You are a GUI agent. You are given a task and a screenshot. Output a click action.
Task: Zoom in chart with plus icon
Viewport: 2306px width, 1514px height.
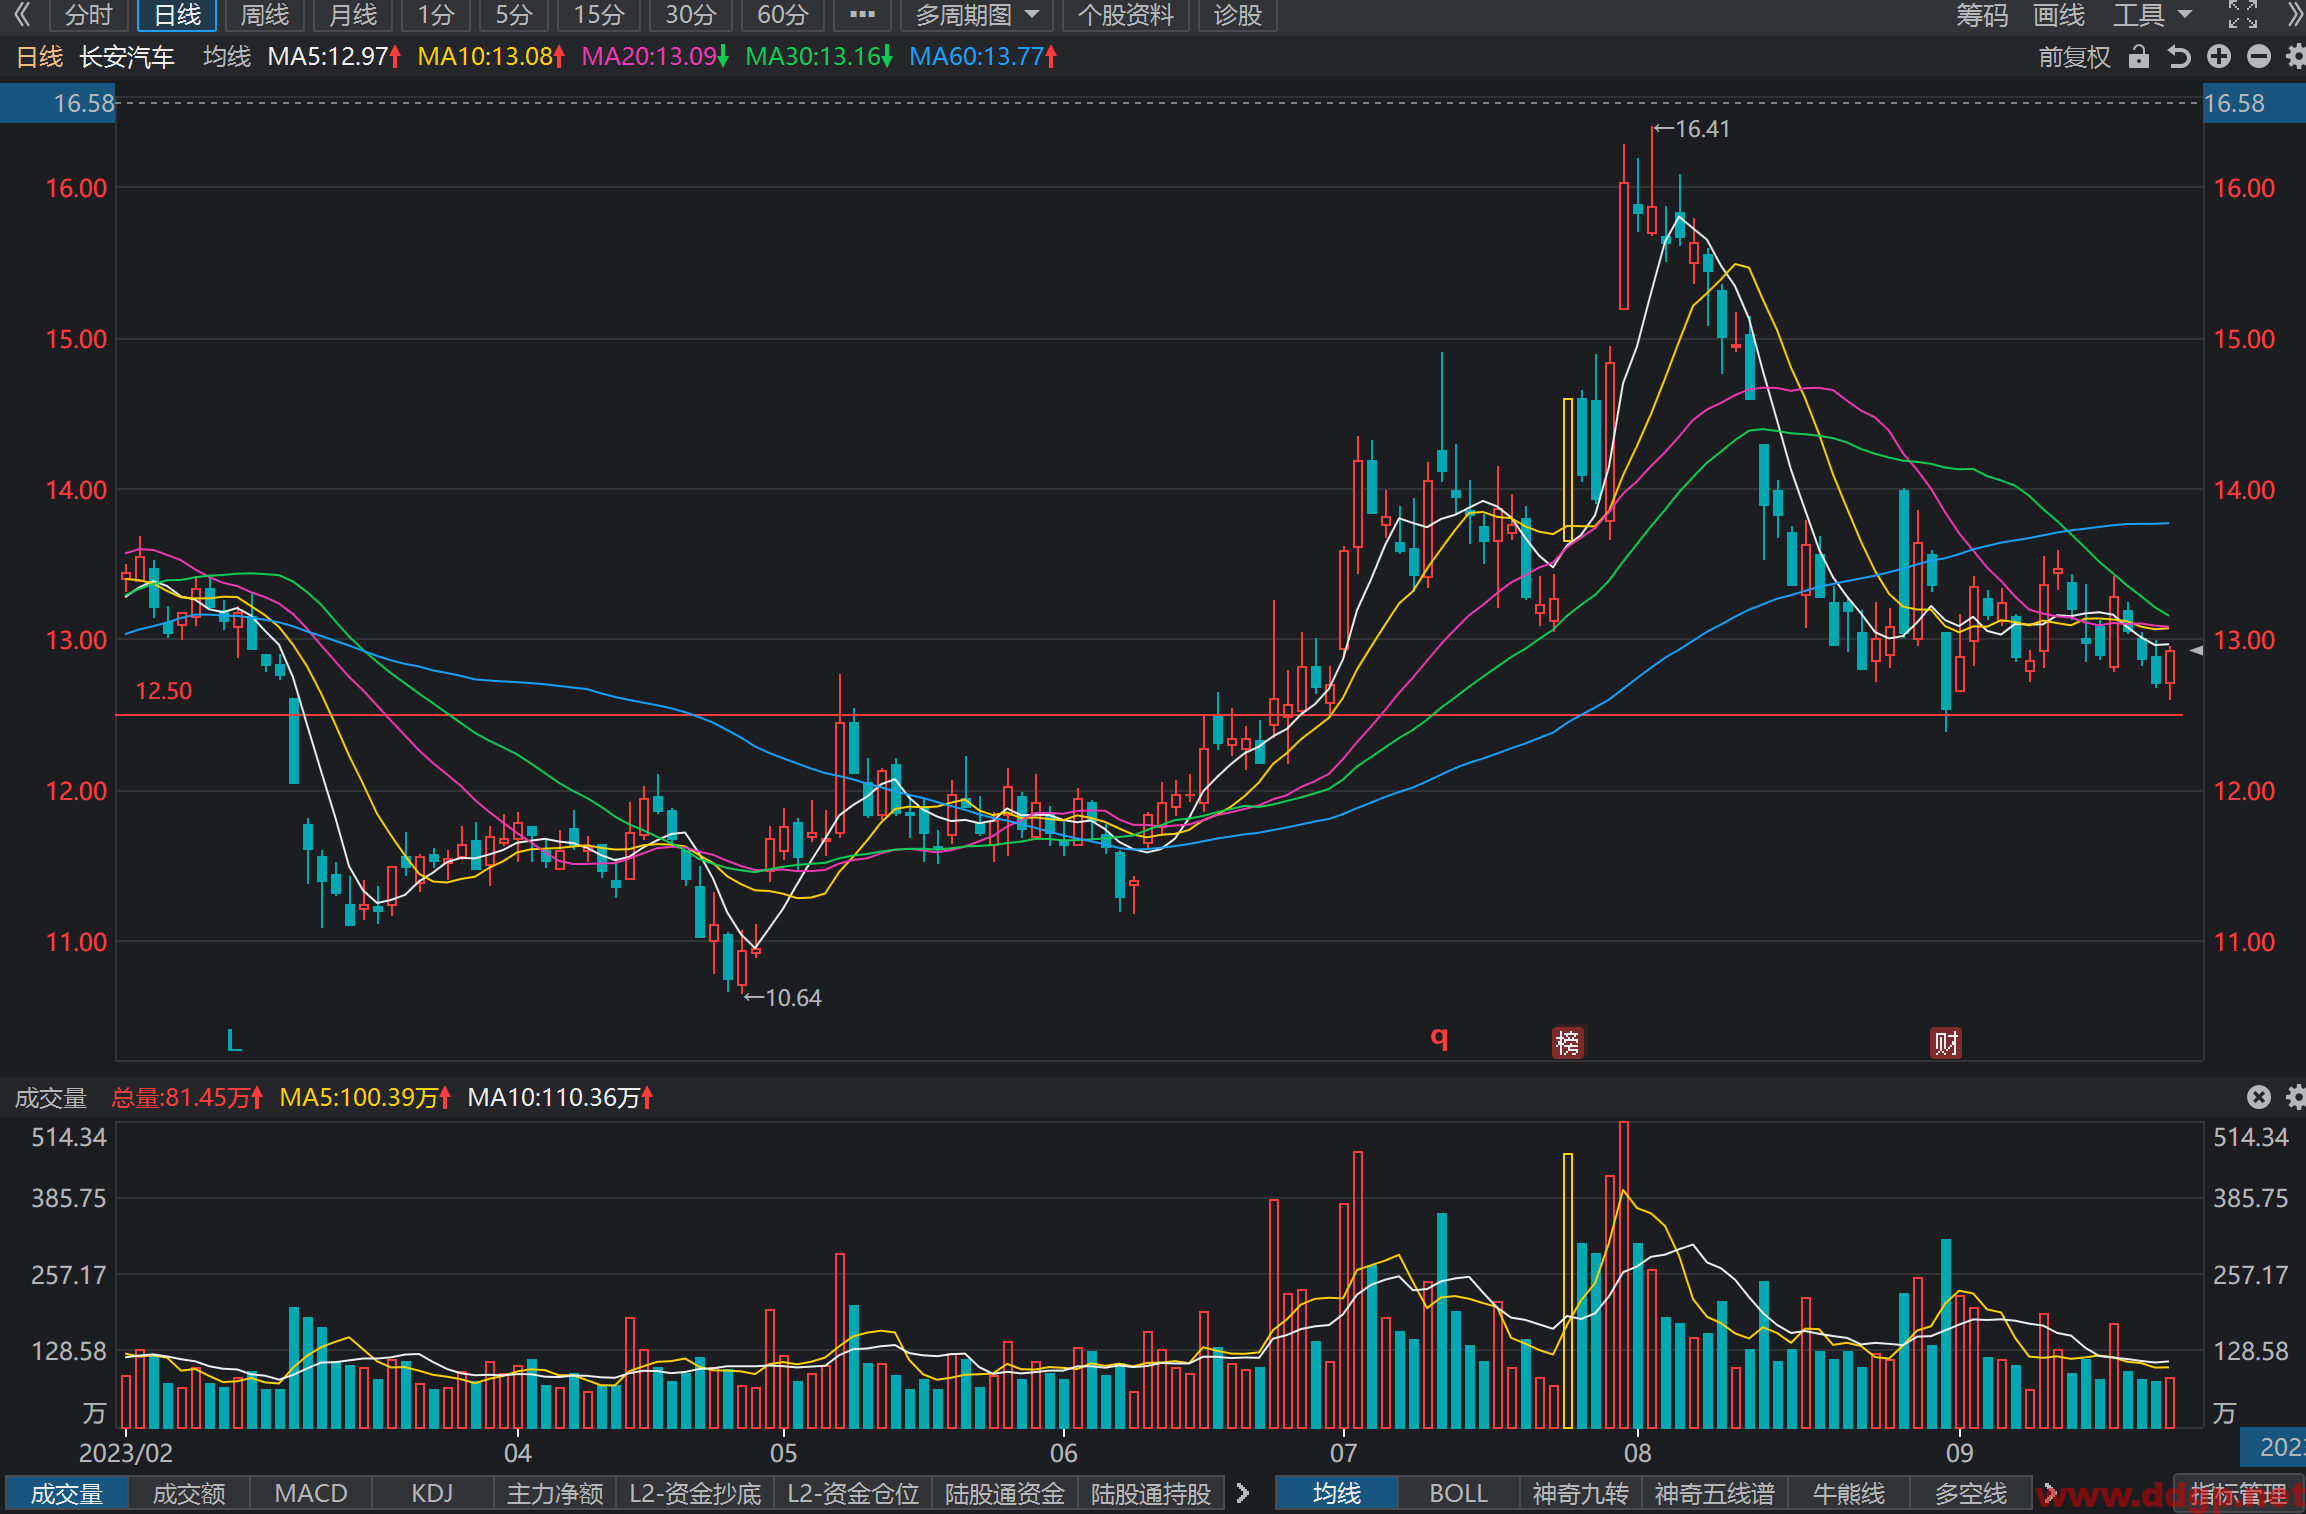point(2219,57)
